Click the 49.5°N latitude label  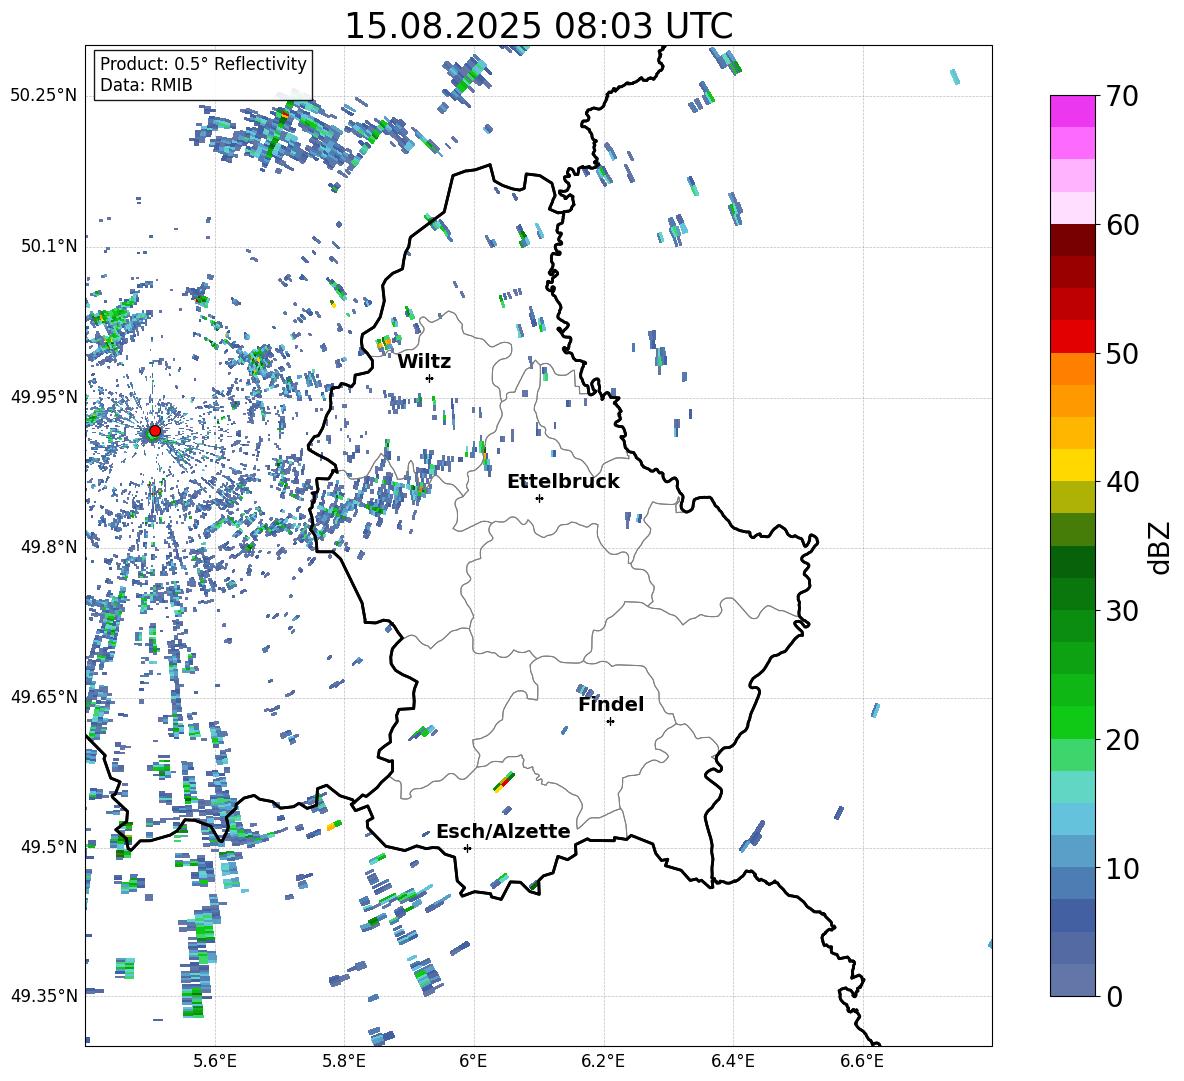[x=48, y=846]
